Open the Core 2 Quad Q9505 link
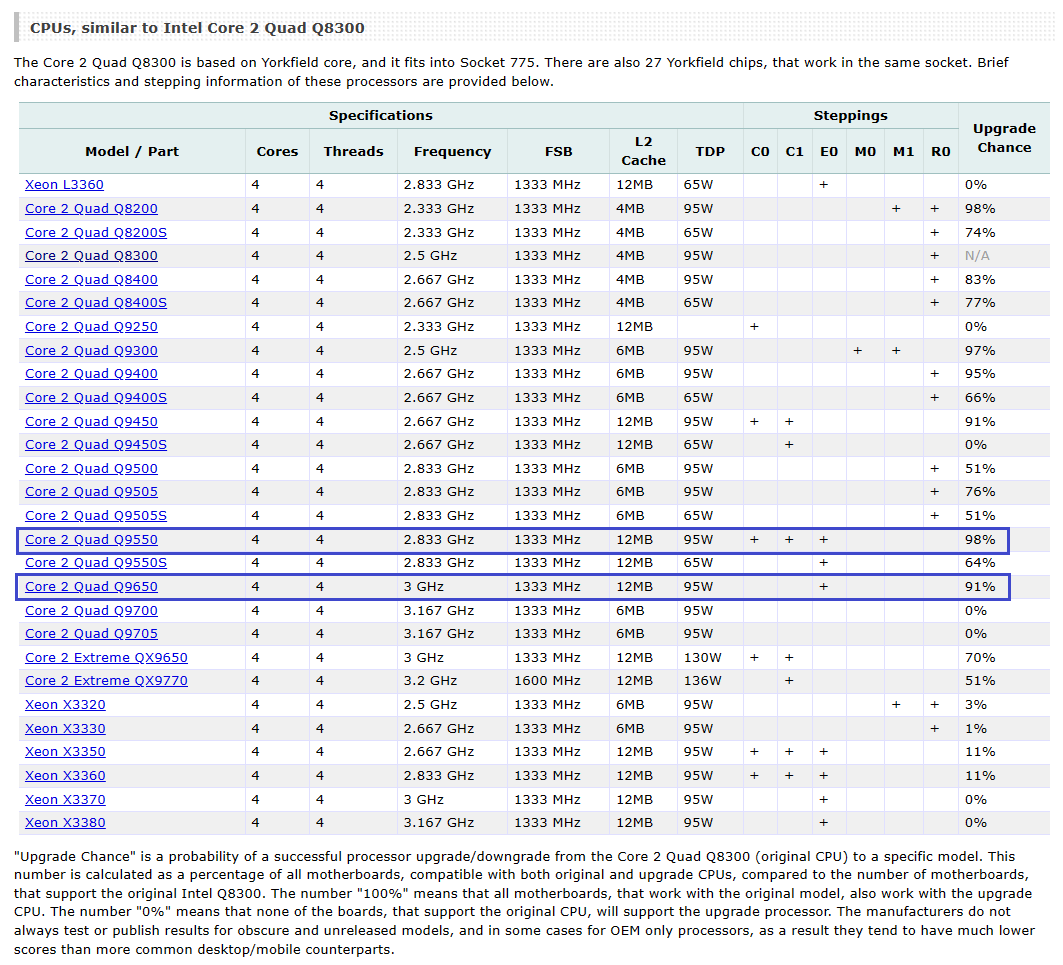The width and height of the screenshot is (1063, 965). [92, 492]
